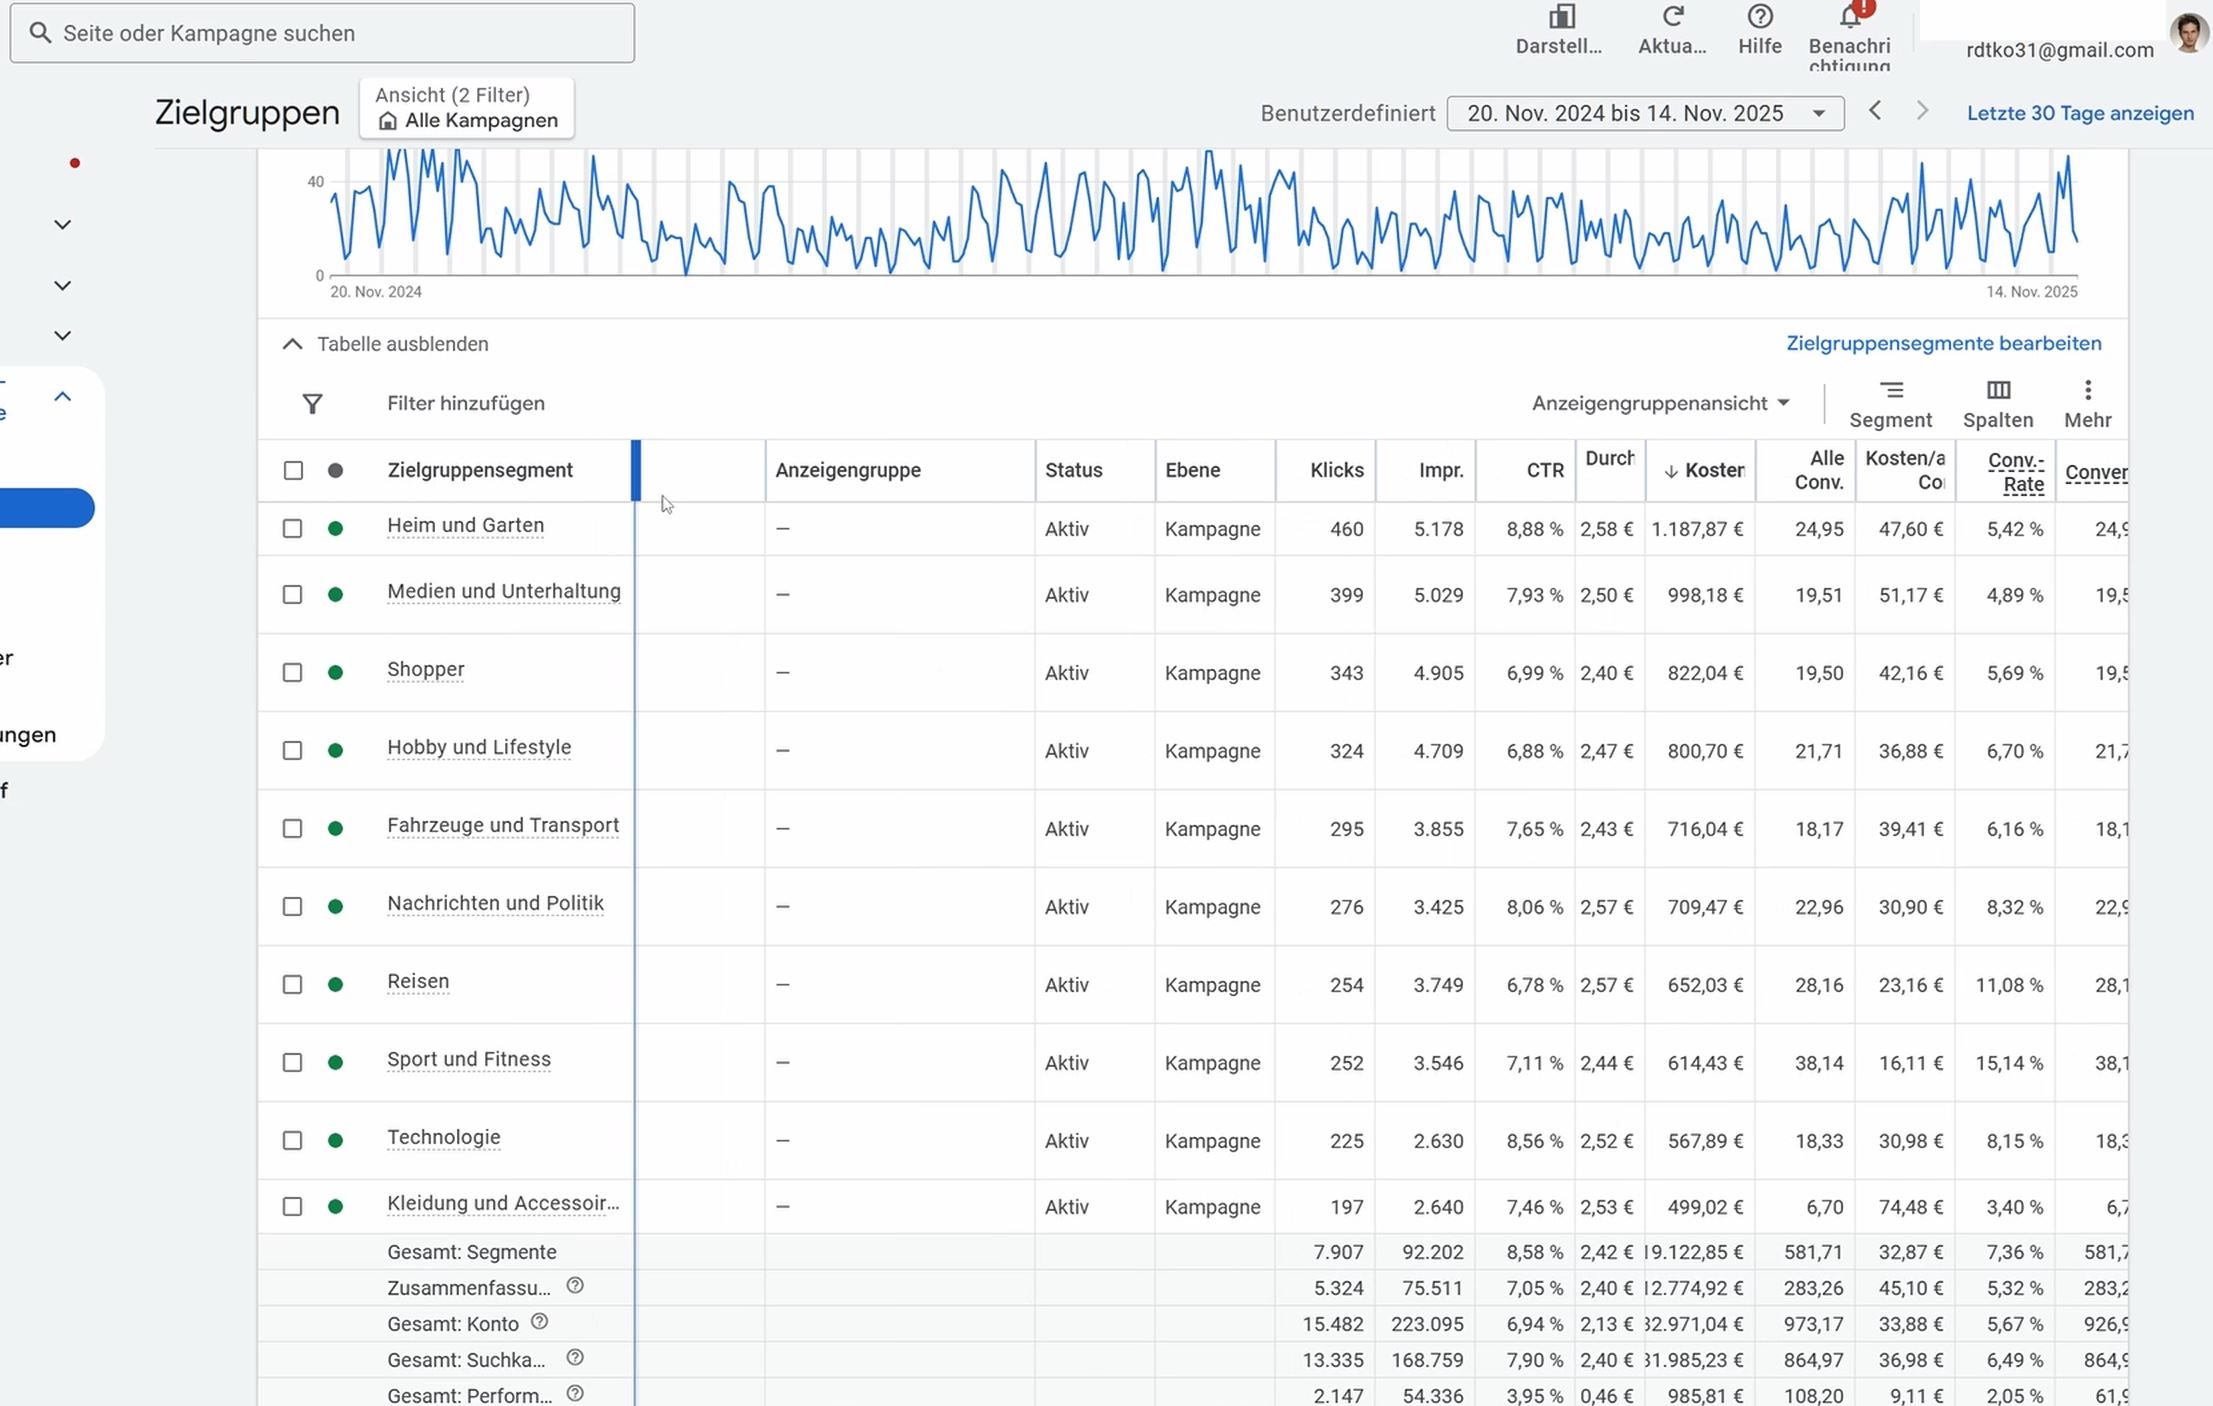This screenshot has height=1406, width=2213.
Task: Open the Alle Kampagnen view selector
Action: (x=465, y=108)
